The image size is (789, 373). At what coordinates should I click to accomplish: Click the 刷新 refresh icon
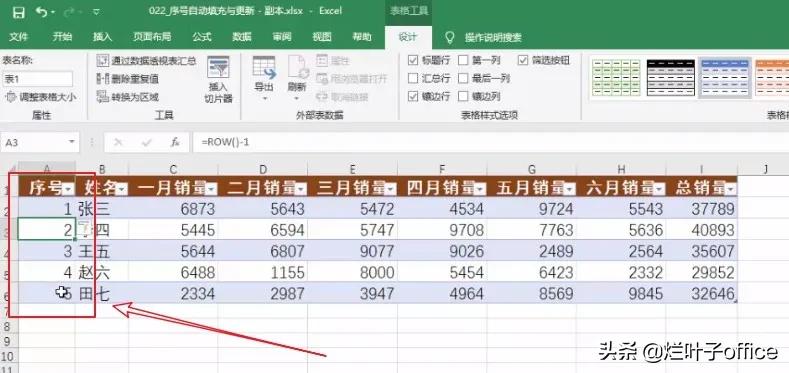click(x=298, y=68)
